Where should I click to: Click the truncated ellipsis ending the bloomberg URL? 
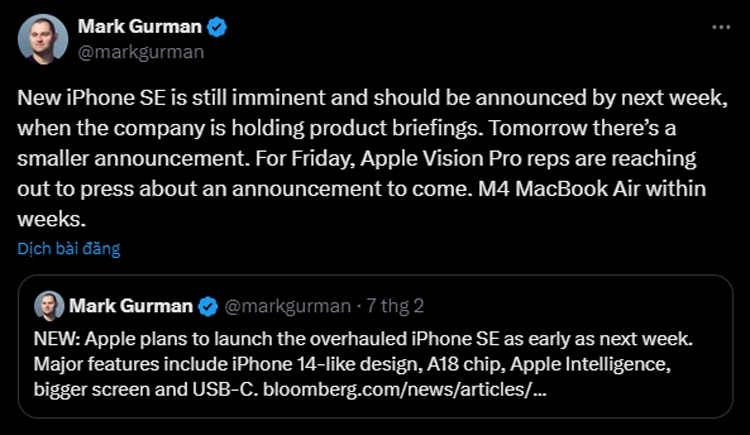pyautogui.click(x=539, y=390)
